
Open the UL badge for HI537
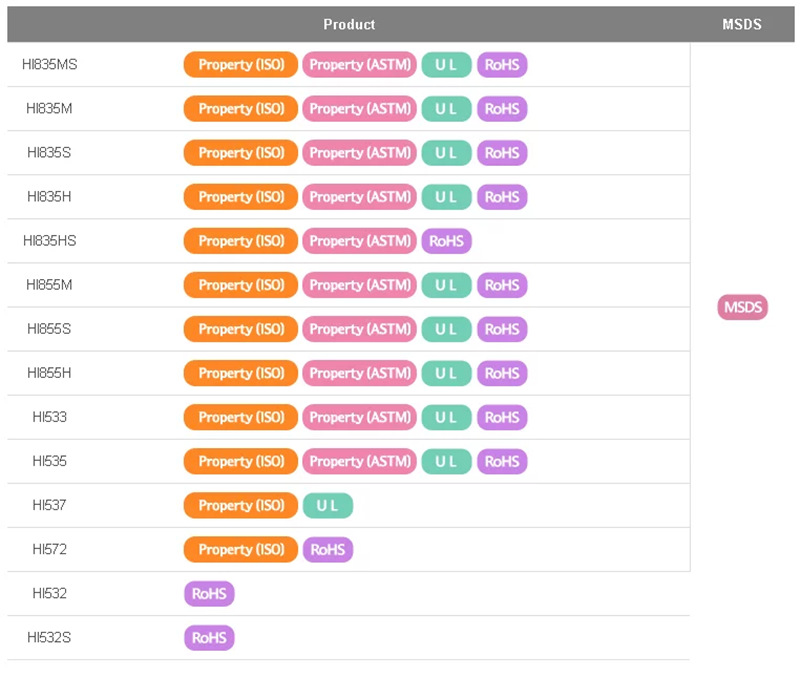click(x=328, y=505)
